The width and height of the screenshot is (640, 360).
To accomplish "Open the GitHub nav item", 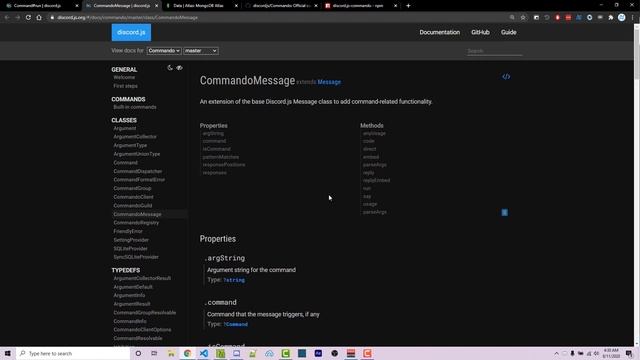I will pos(480,32).
